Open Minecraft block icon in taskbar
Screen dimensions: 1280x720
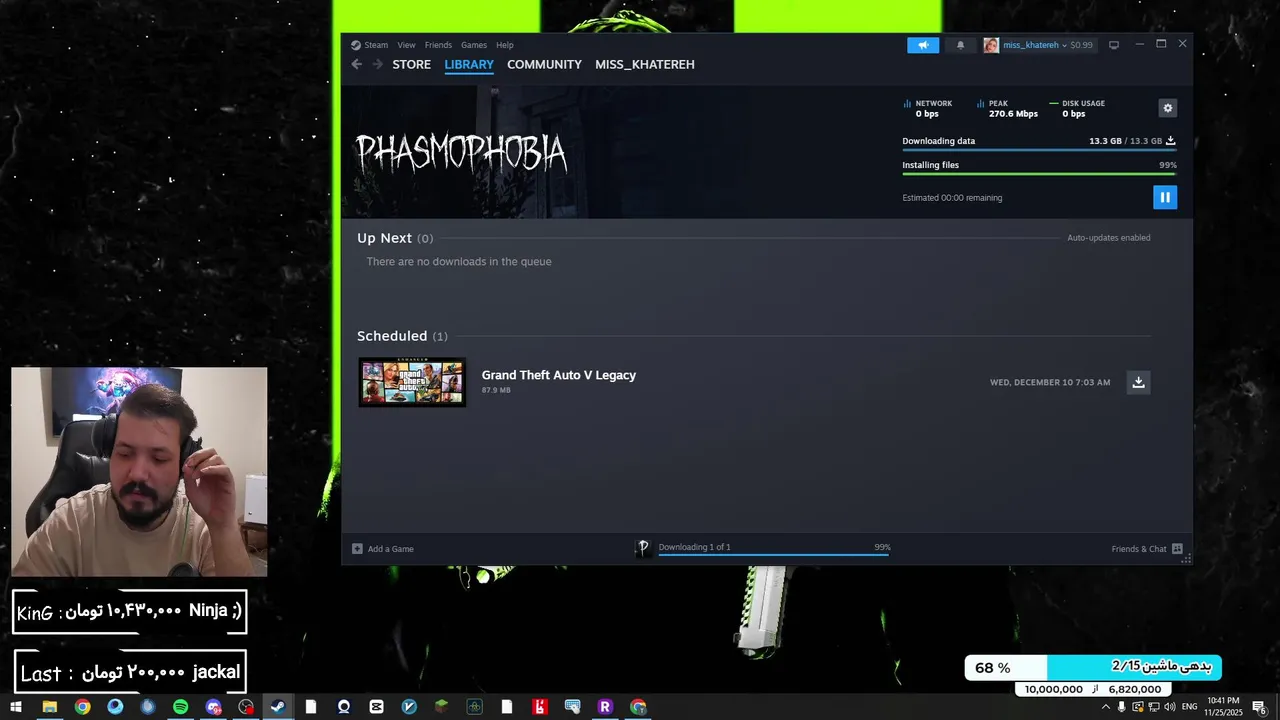tap(441, 707)
